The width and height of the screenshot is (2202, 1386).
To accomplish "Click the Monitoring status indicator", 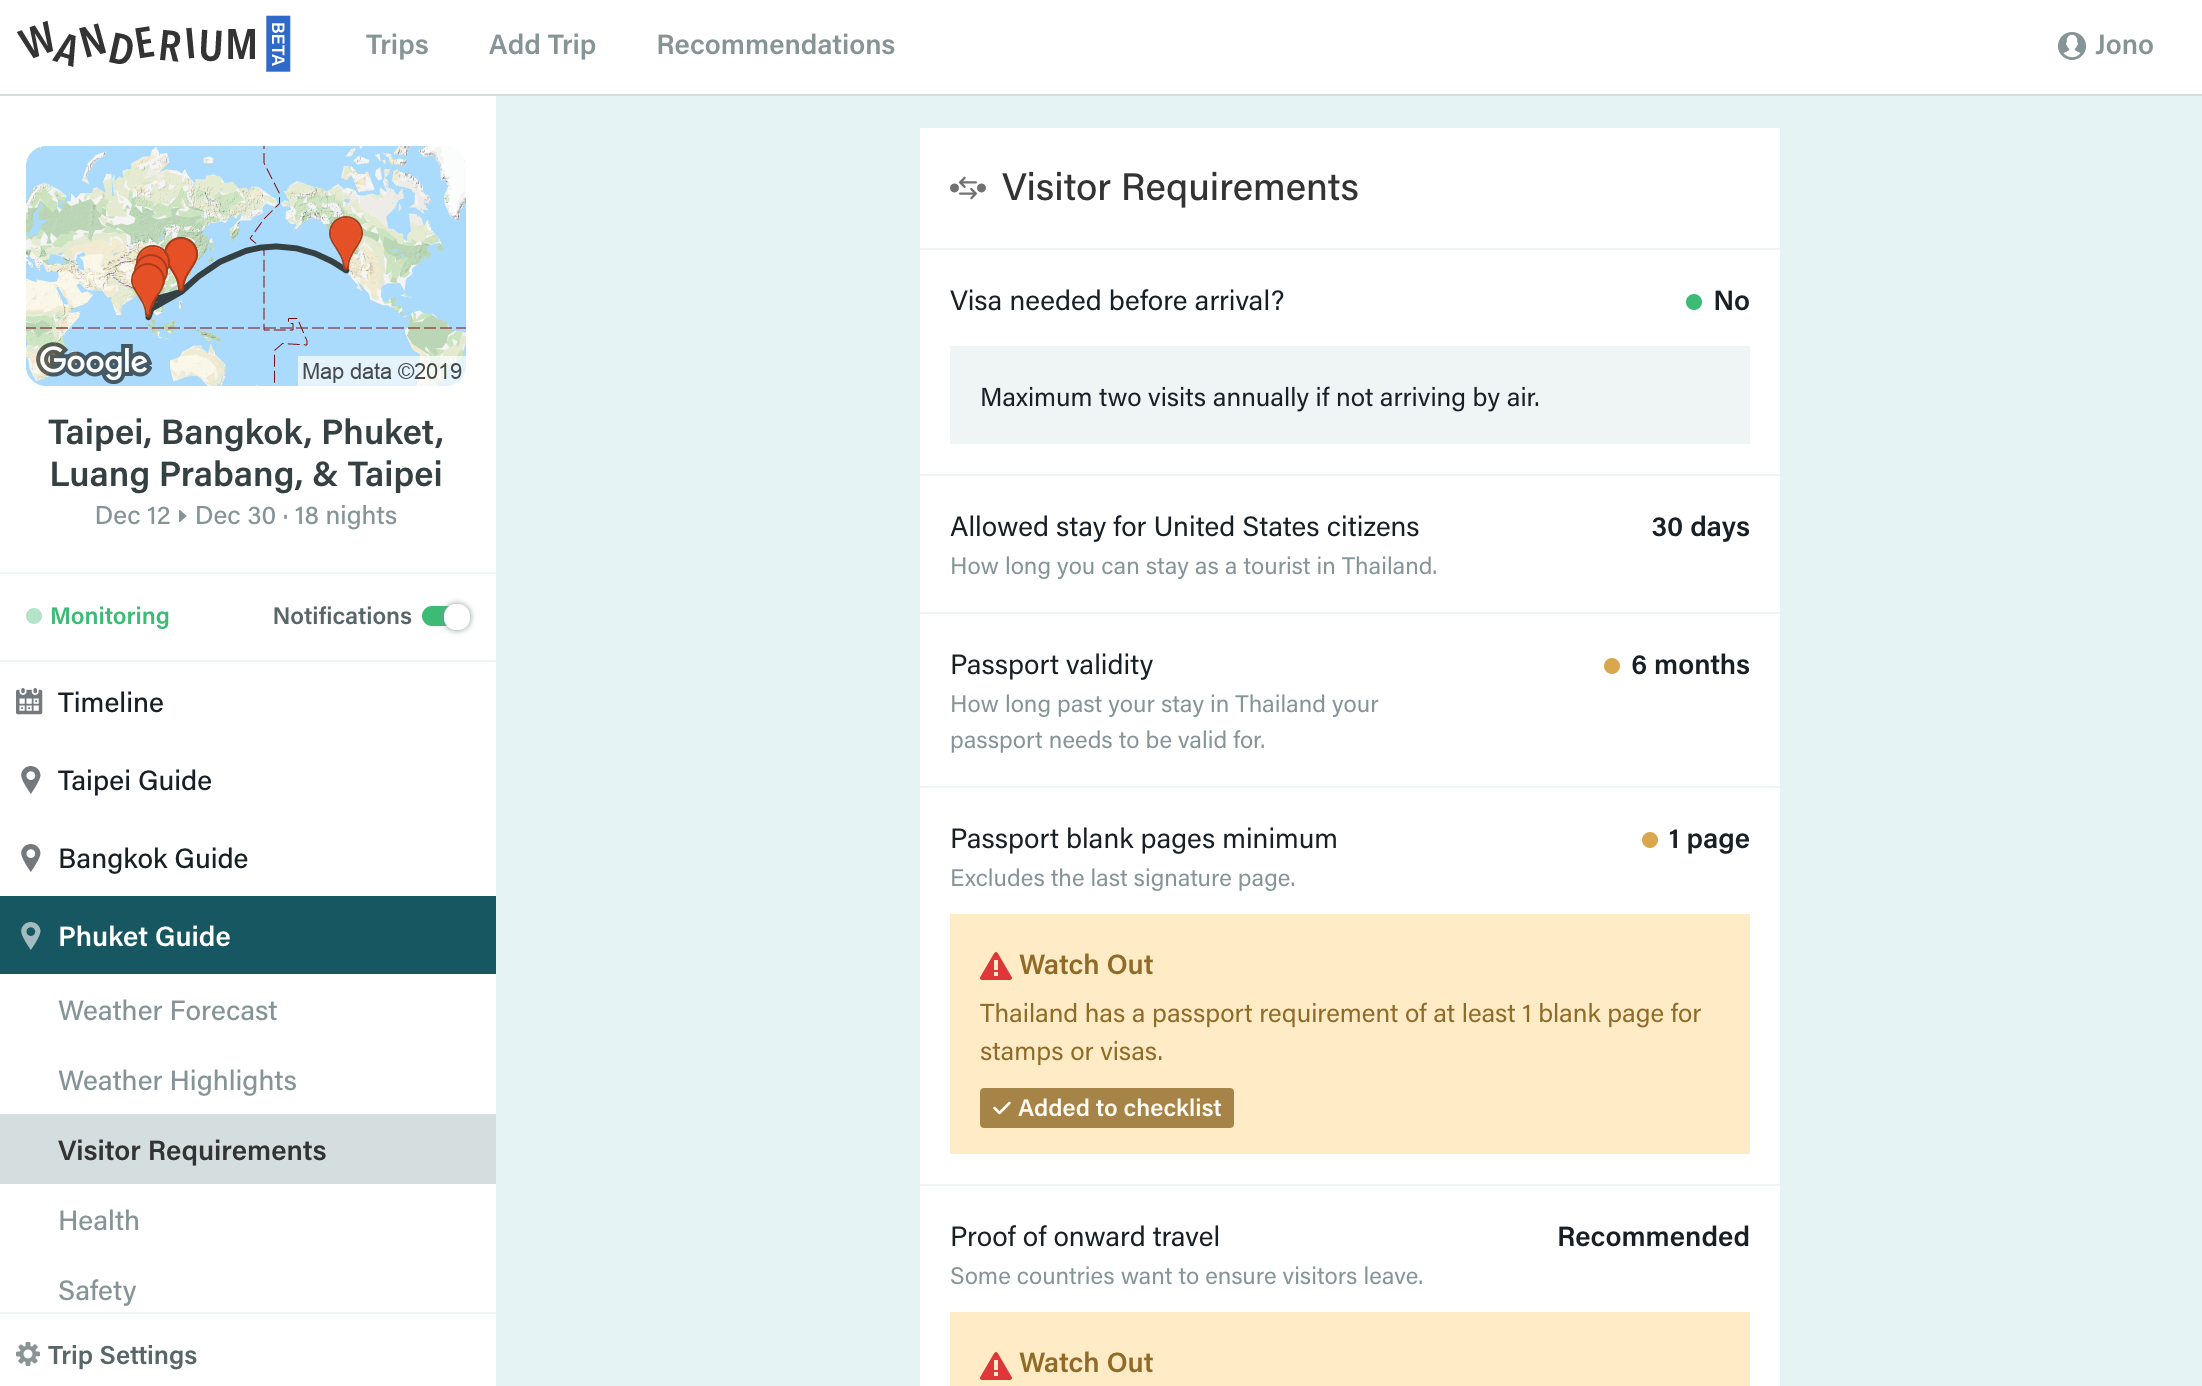I will (x=98, y=616).
